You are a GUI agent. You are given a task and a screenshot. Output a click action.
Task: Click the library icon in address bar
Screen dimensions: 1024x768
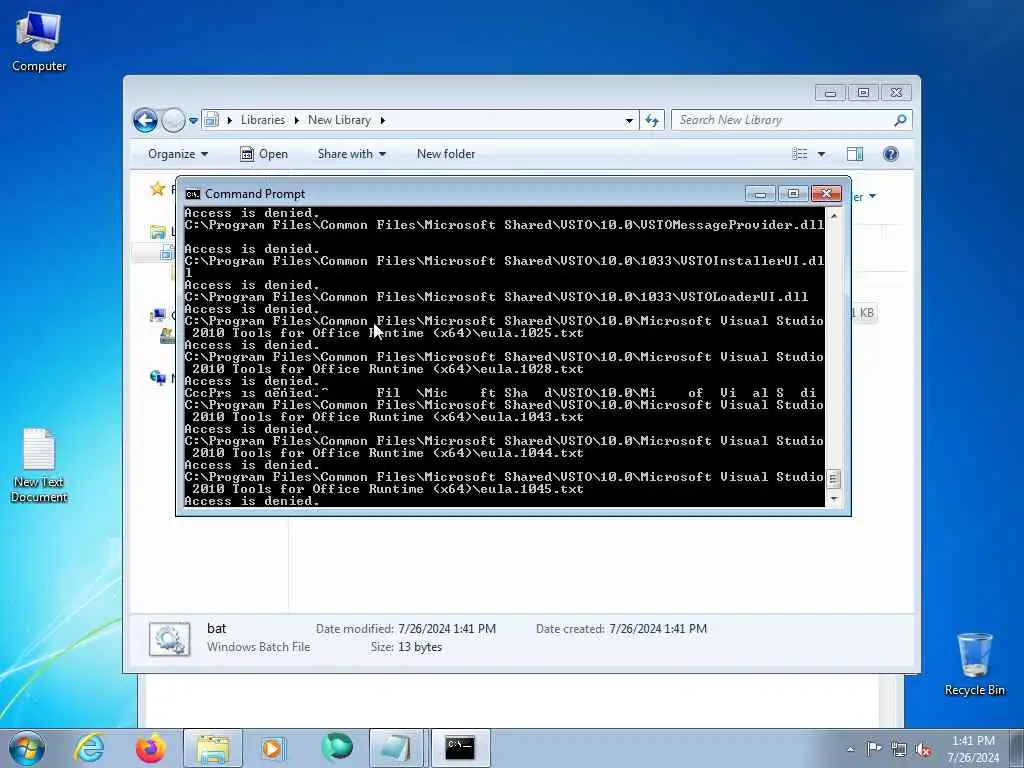click(x=211, y=120)
